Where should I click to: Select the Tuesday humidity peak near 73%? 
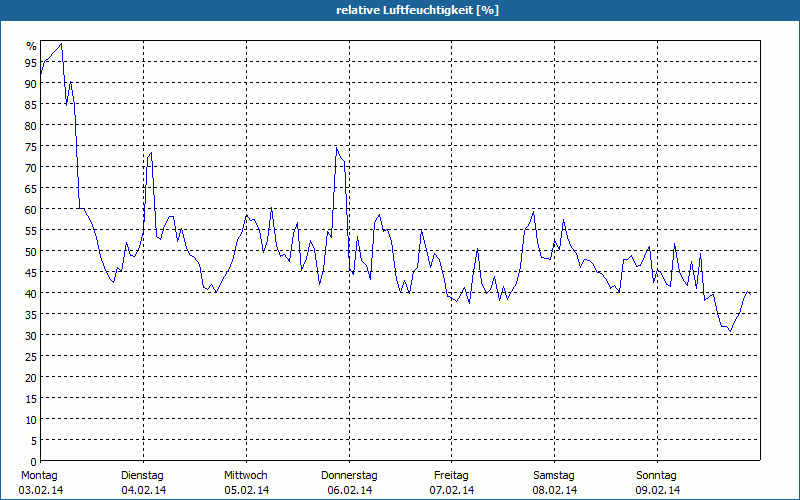tap(150, 153)
